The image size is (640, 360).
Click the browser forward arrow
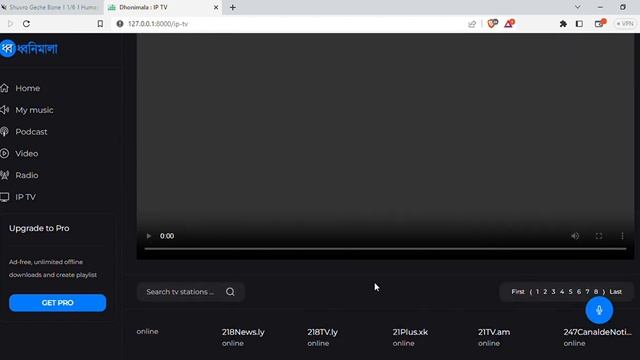tap(10, 24)
